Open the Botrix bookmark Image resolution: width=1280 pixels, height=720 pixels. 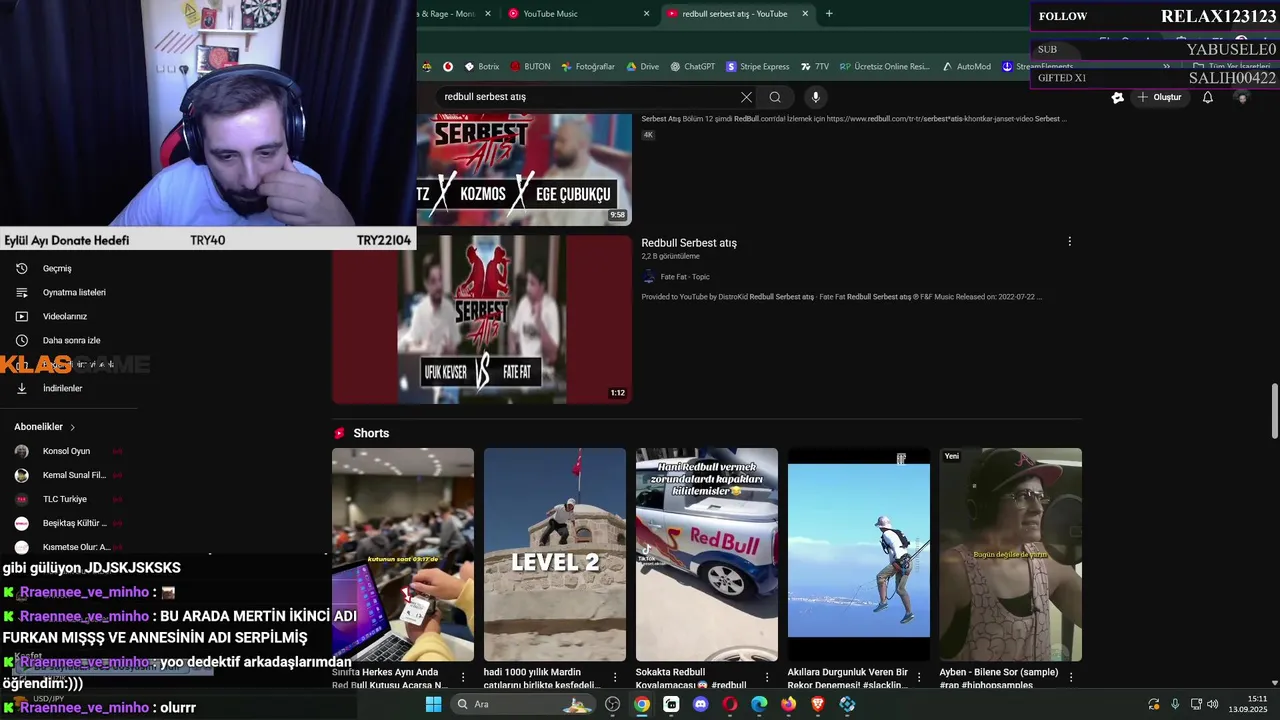481,67
